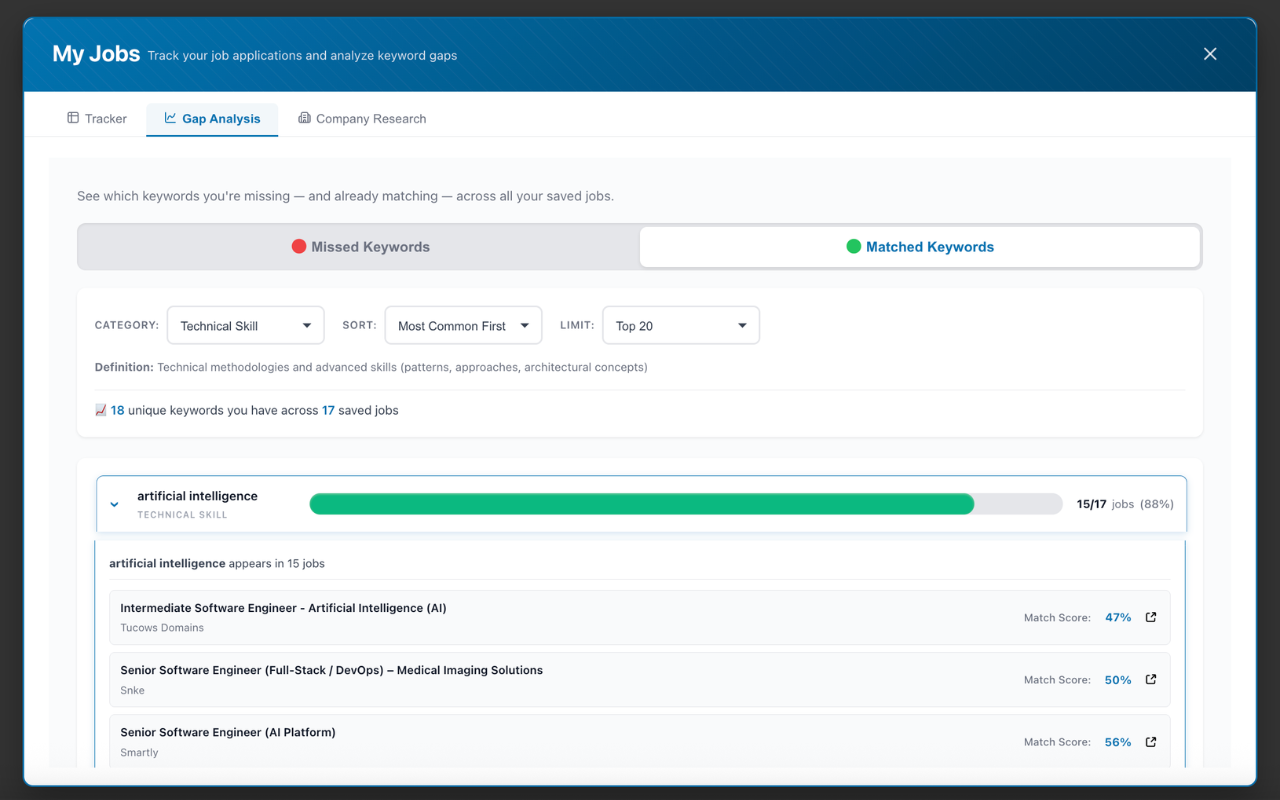Click the 18 unique keywords count
1280x800 pixels.
(x=117, y=410)
